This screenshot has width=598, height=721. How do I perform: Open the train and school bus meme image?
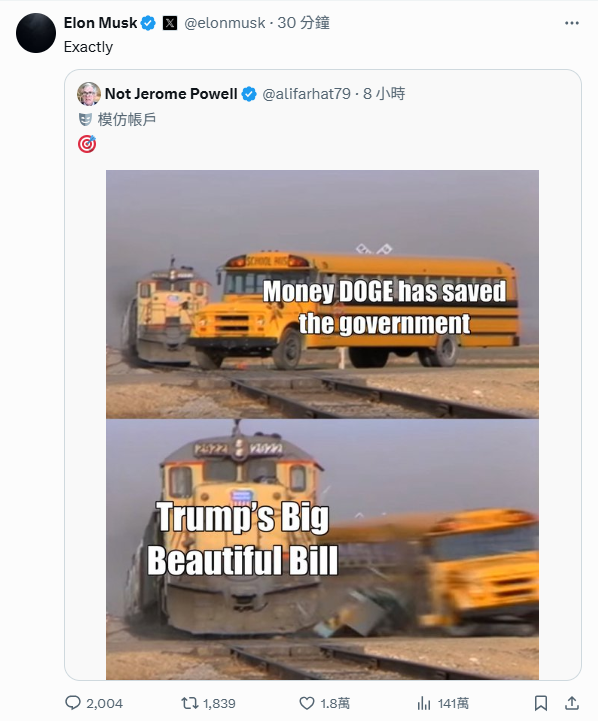[322, 425]
